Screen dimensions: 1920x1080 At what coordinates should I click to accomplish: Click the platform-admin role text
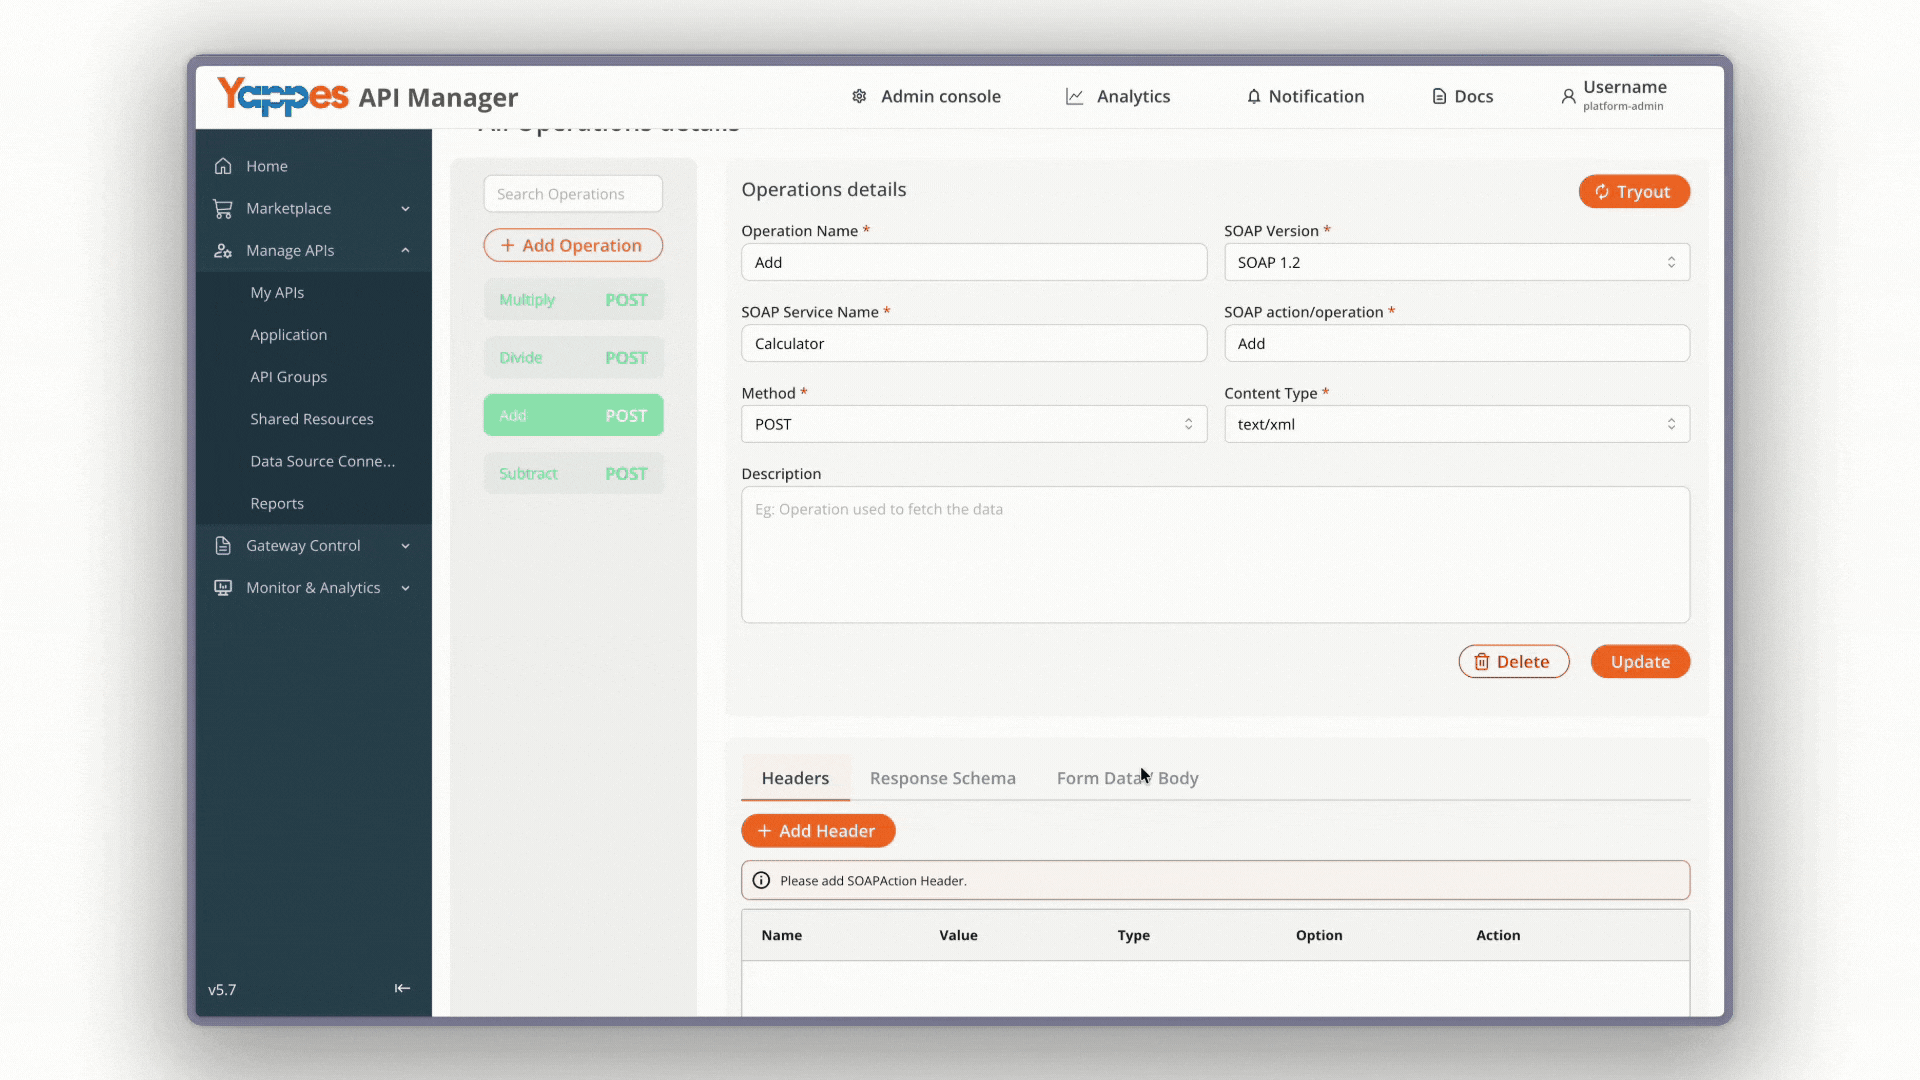pos(1623,106)
